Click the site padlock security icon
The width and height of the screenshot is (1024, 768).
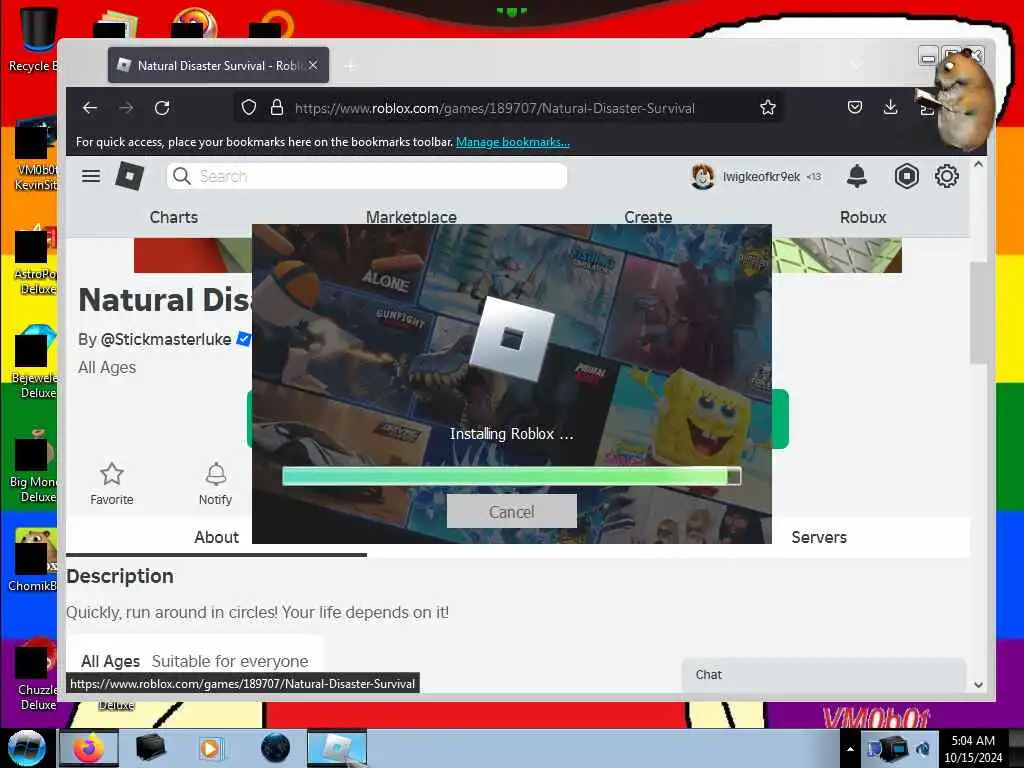click(277, 108)
